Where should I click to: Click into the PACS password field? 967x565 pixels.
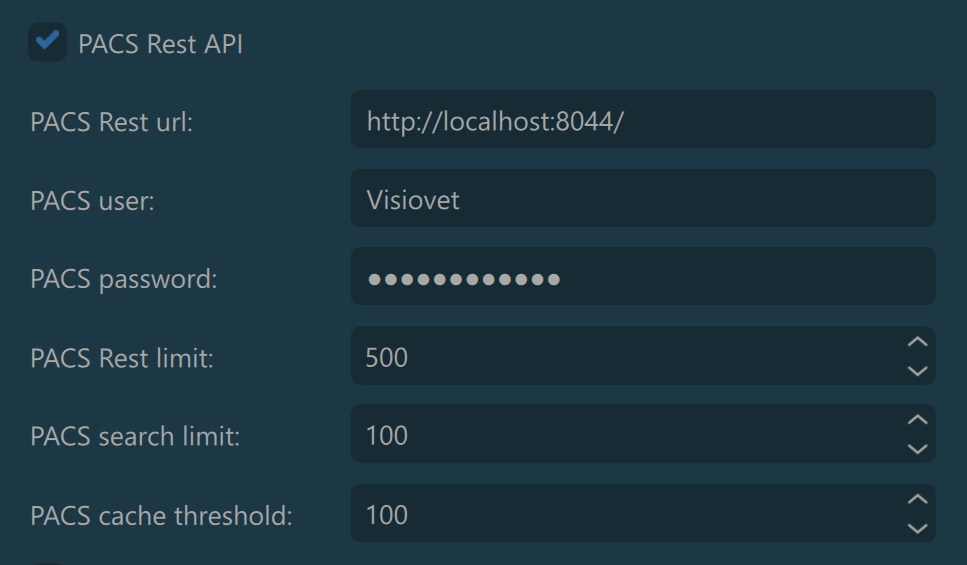(642, 277)
